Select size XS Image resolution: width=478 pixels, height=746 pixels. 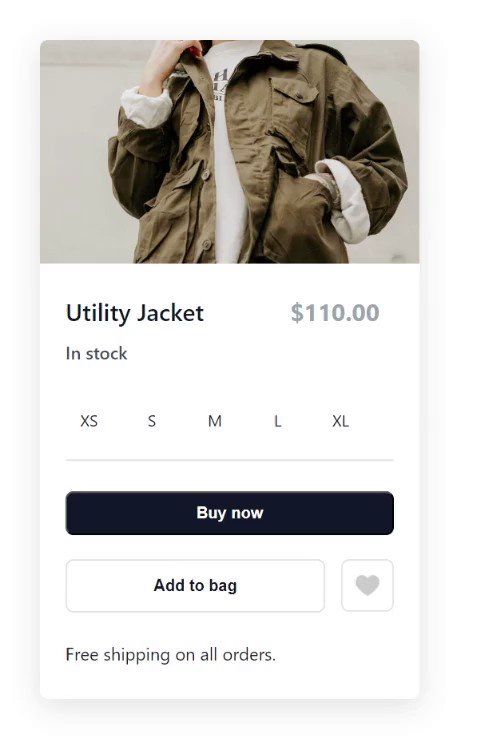pyautogui.click(x=89, y=421)
